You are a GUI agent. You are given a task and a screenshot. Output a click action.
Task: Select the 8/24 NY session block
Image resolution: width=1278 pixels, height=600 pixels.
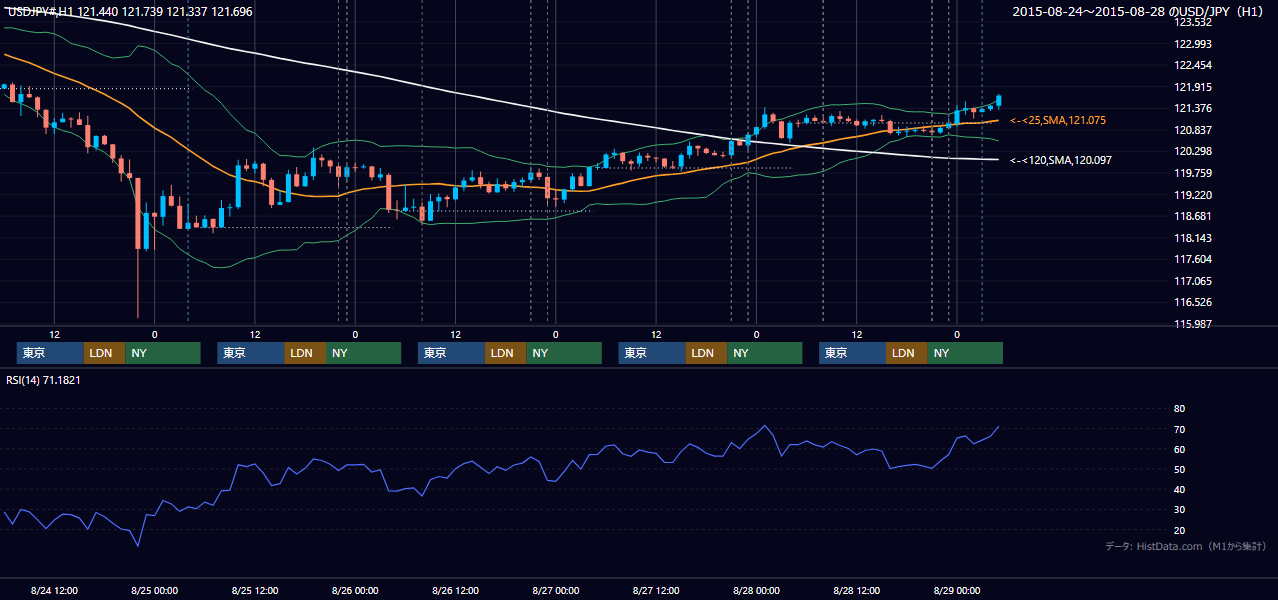pyautogui.click(x=163, y=353)
